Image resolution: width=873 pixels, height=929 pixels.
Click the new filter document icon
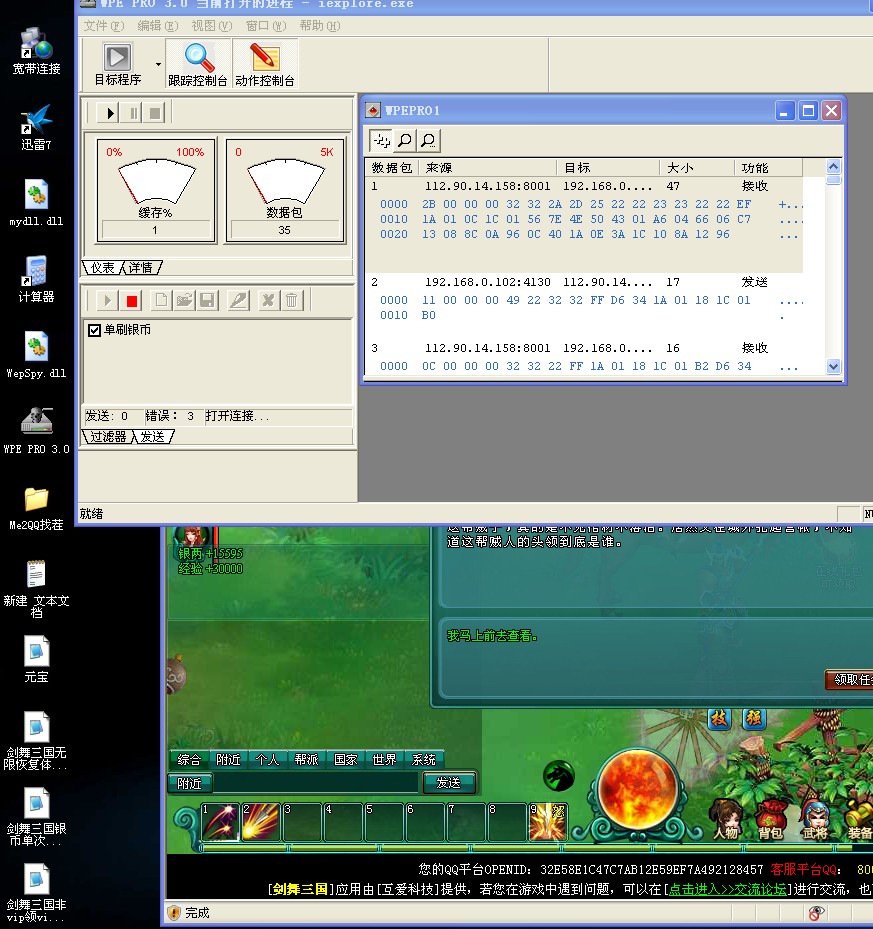(161, 300)
